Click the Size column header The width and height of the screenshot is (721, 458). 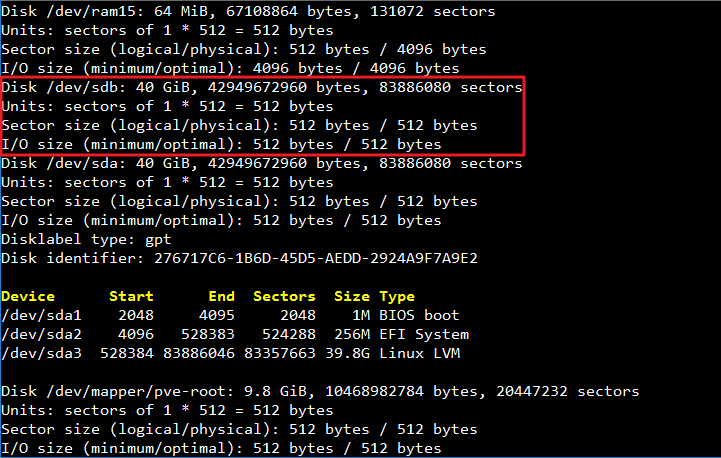point(352,296)
